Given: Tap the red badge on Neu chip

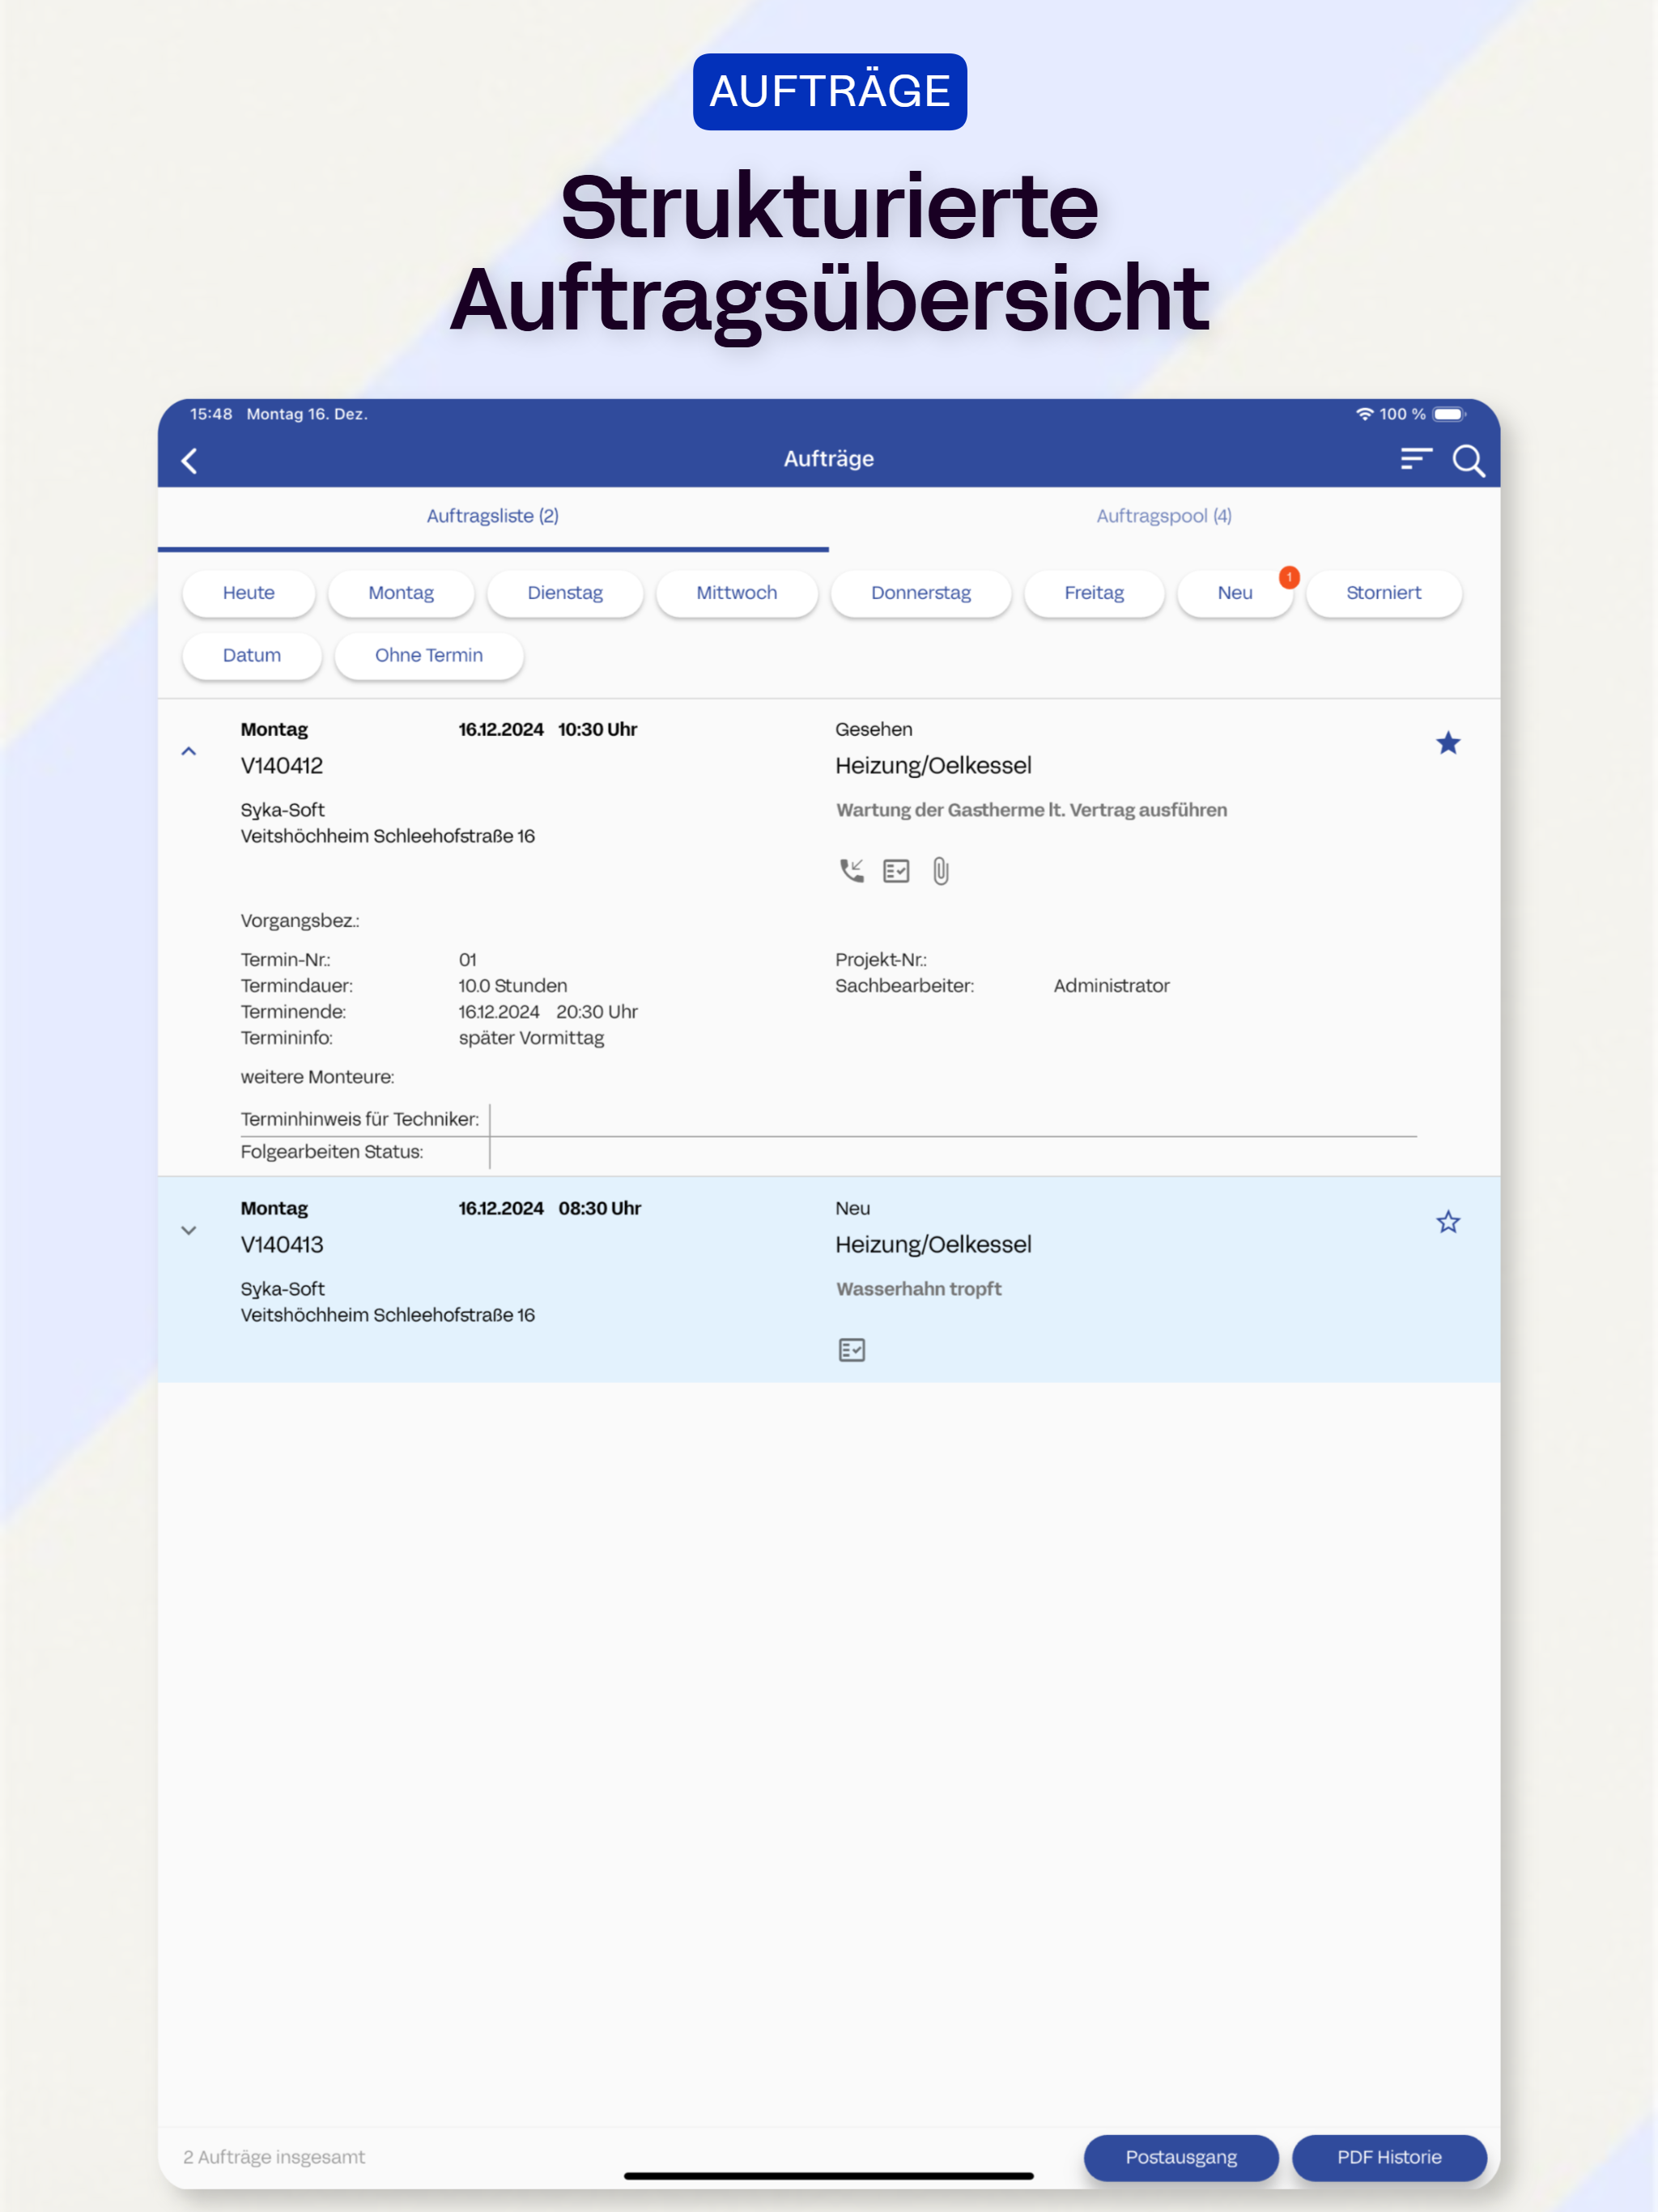Looking at the screenshot, I should (1289, 577).
